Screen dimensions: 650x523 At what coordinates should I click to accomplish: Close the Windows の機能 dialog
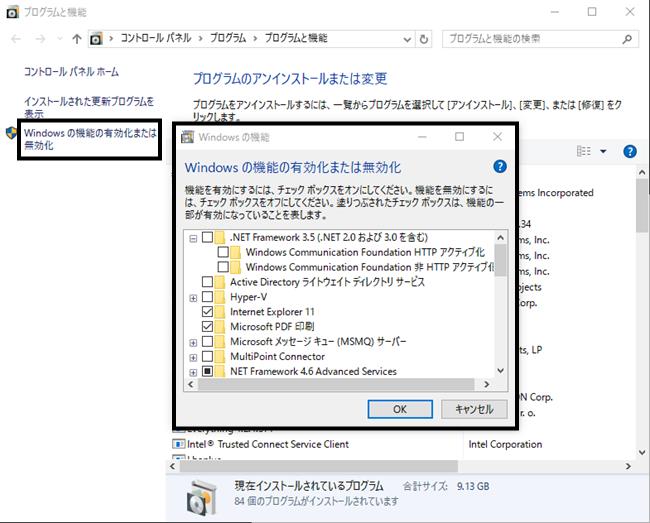(497, 137)
